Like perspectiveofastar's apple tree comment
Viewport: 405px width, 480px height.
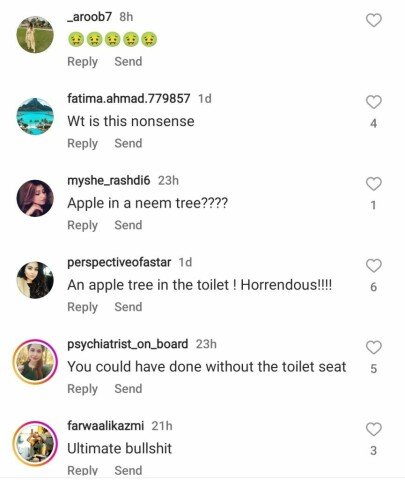[x=374, y=266]
